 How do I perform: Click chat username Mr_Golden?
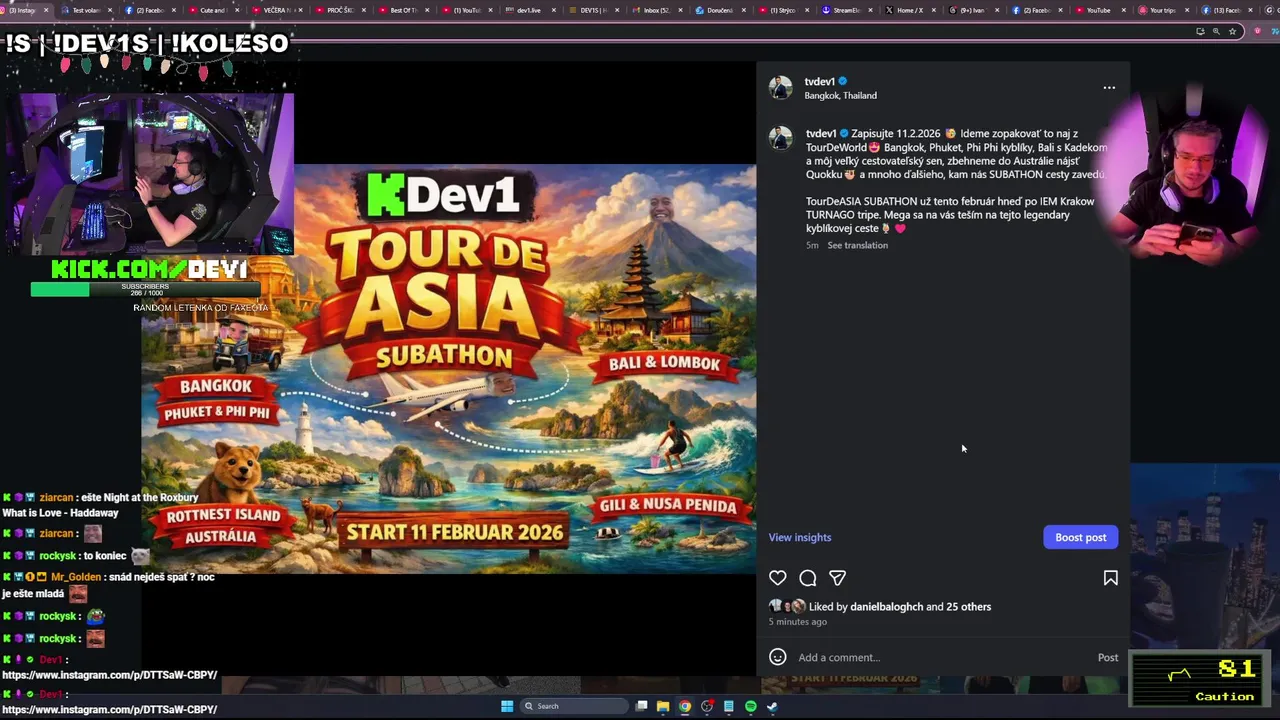(76, 578)
